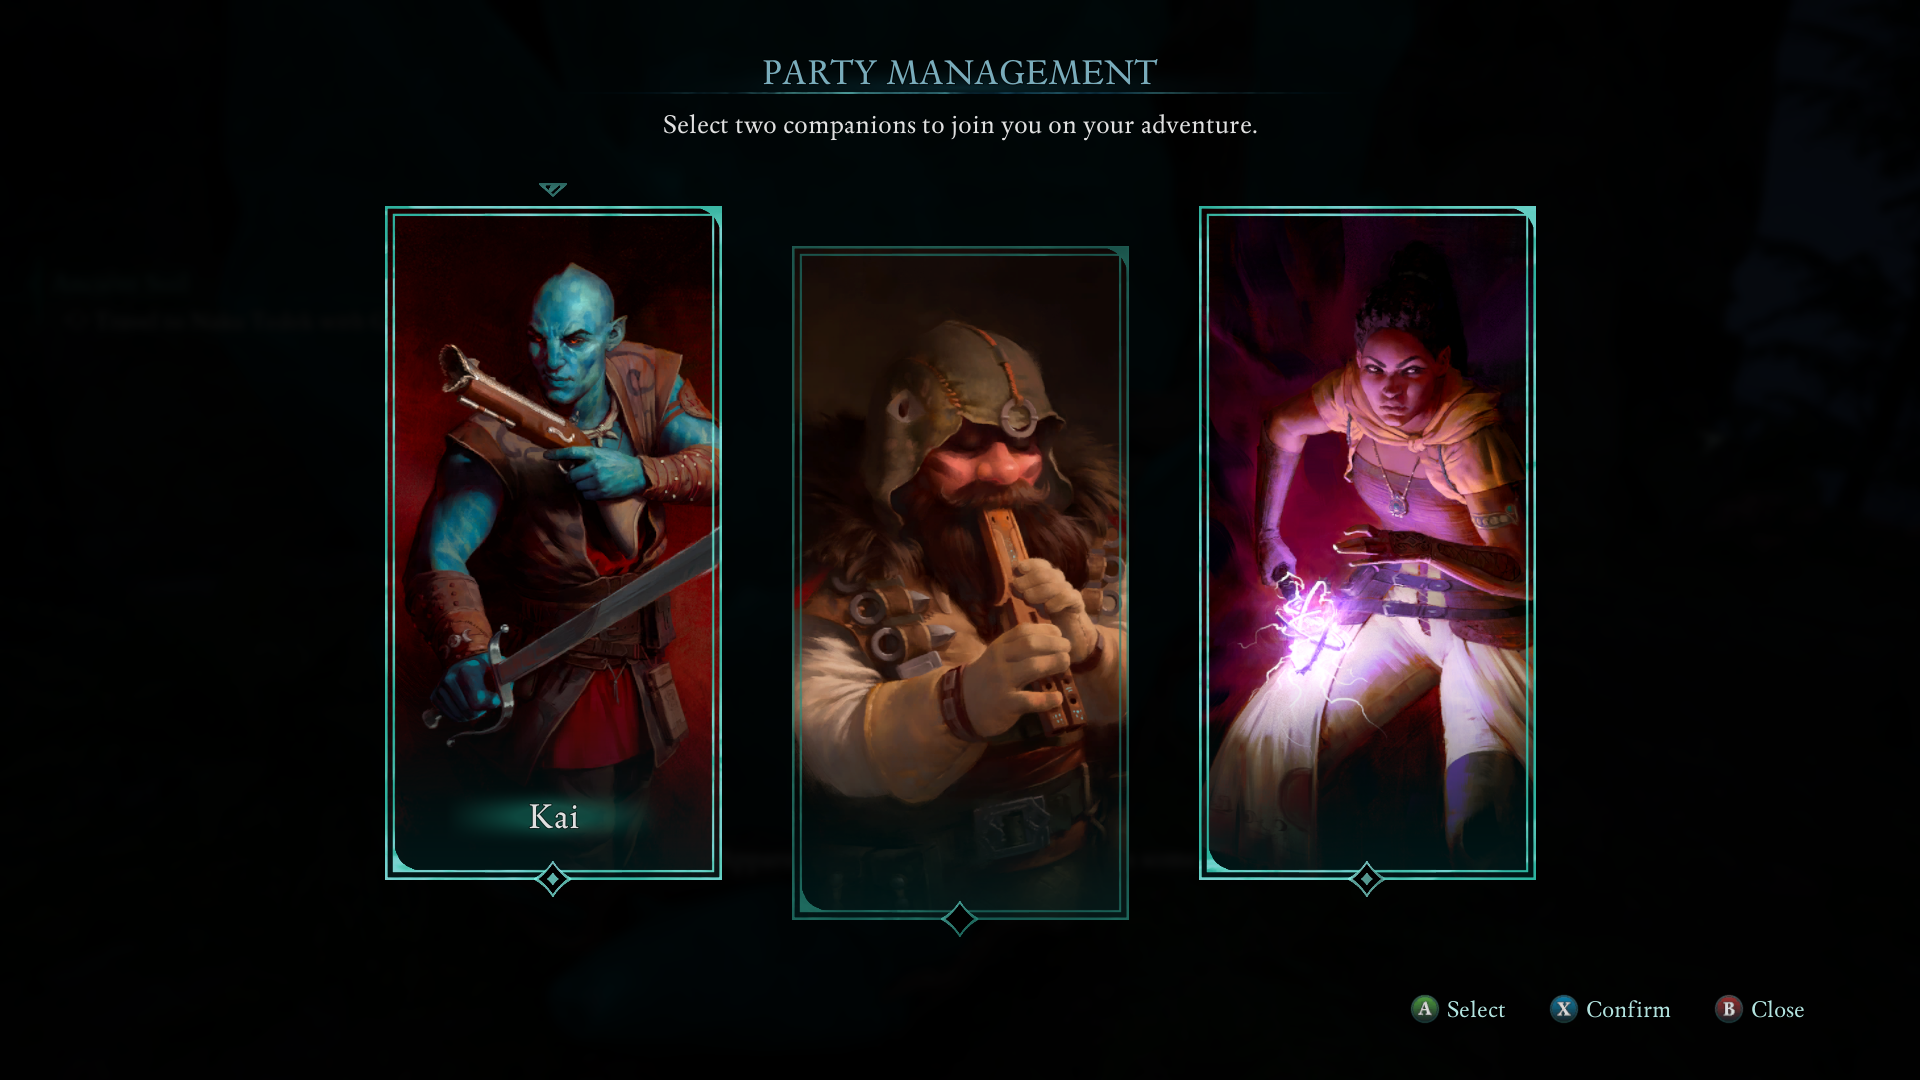Click the red B button icon
The width and height of the screenshot is (1920, 1080).
[1728, 1009]
